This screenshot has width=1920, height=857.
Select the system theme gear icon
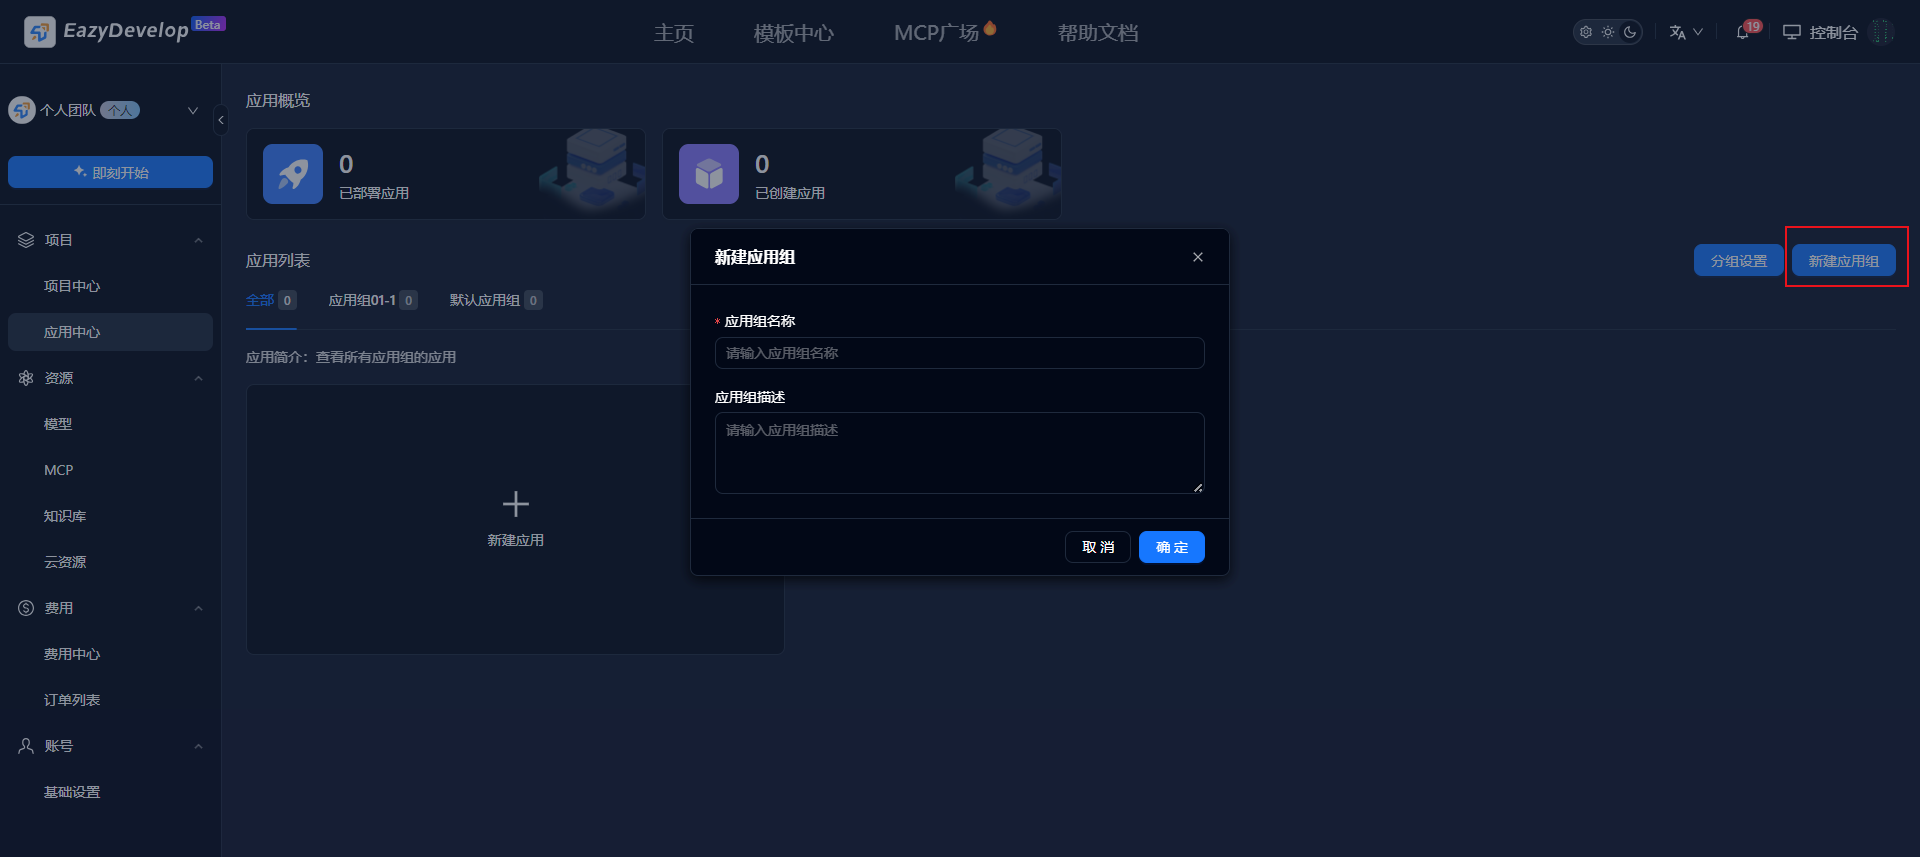pyautogui.click(x=1586, y=32)
